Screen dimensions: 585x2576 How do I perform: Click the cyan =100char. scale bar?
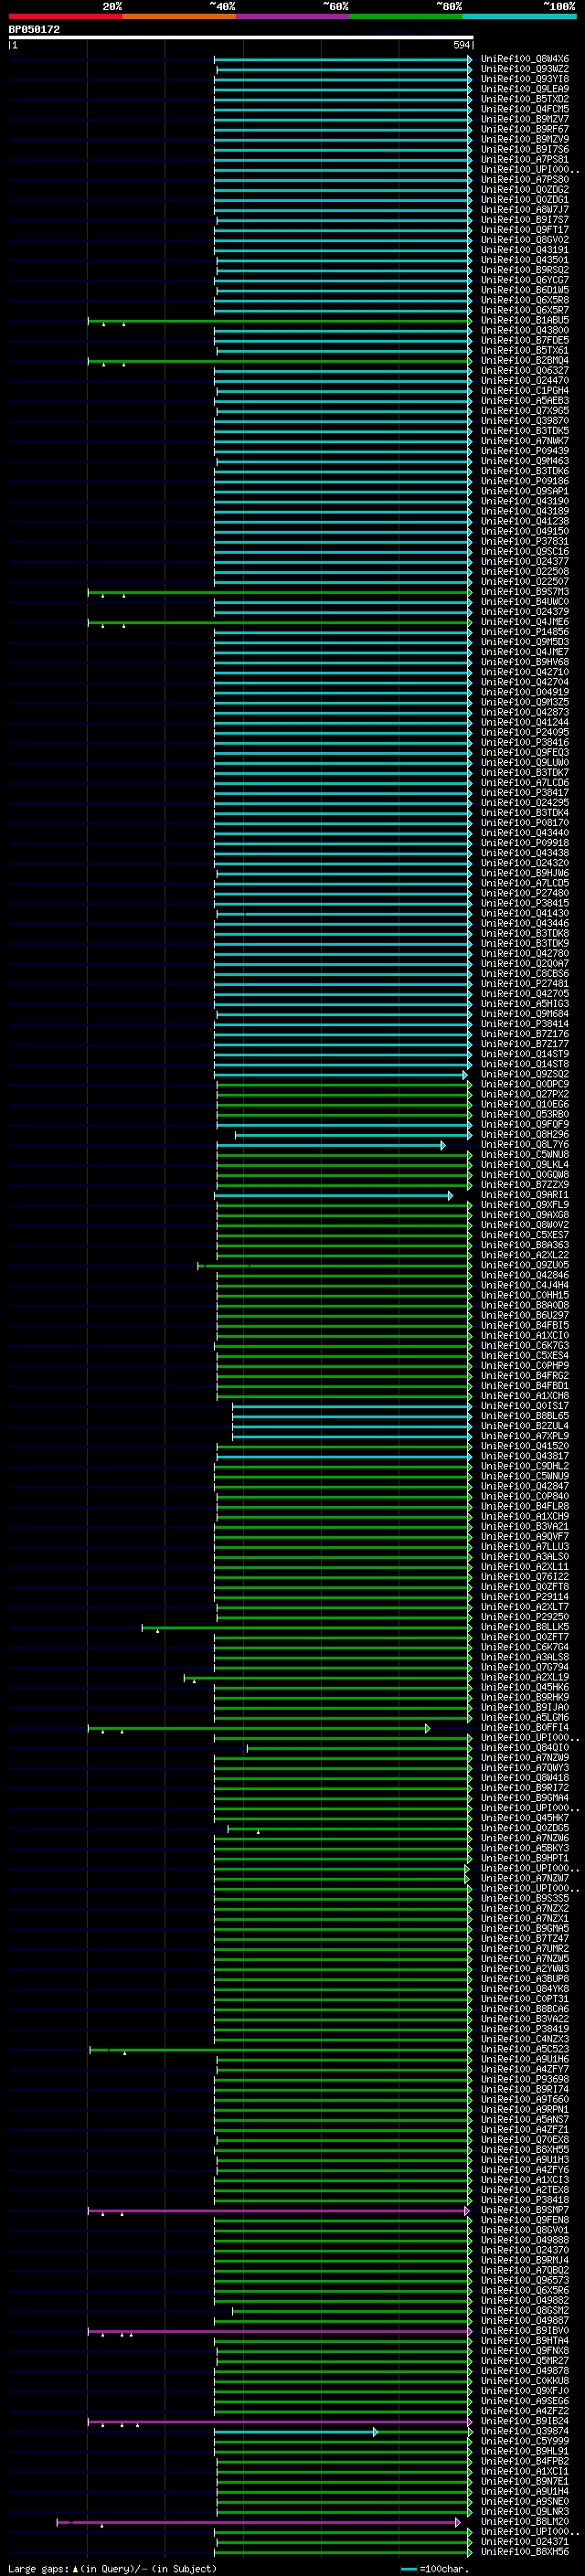coord(409,2569)
